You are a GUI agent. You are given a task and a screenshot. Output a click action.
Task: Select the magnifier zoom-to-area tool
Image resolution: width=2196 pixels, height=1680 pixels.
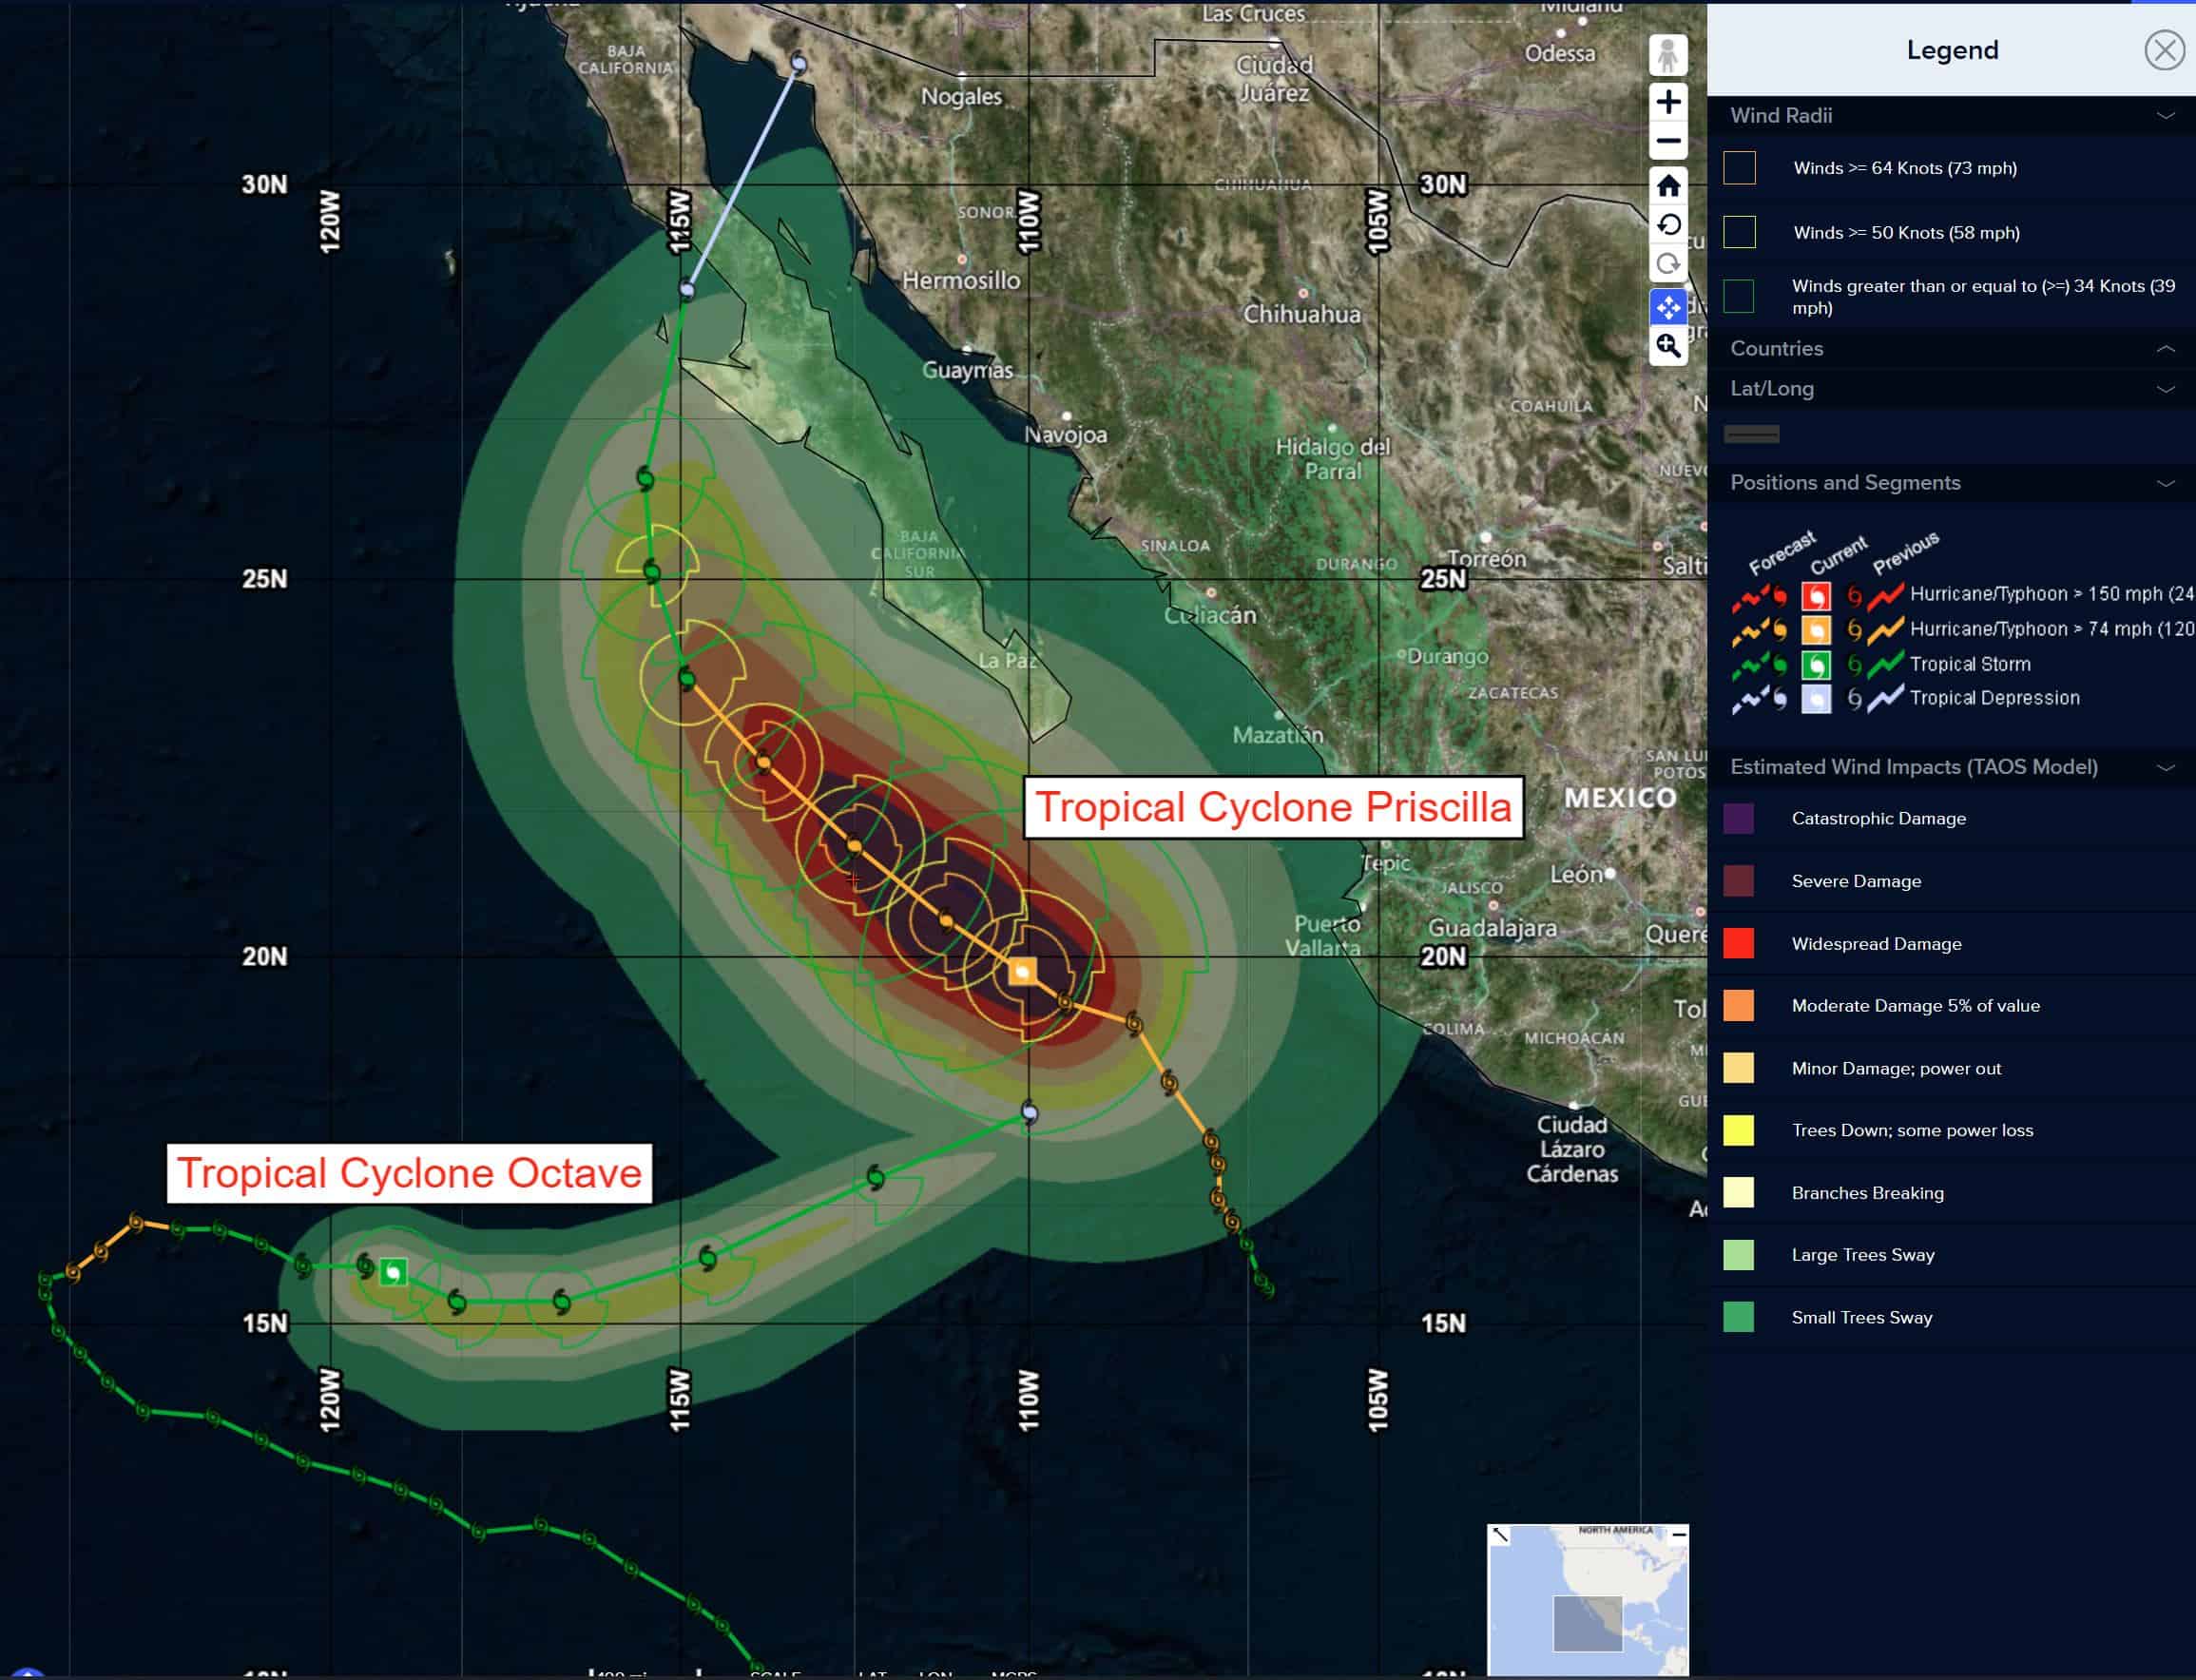[1667, 346]
